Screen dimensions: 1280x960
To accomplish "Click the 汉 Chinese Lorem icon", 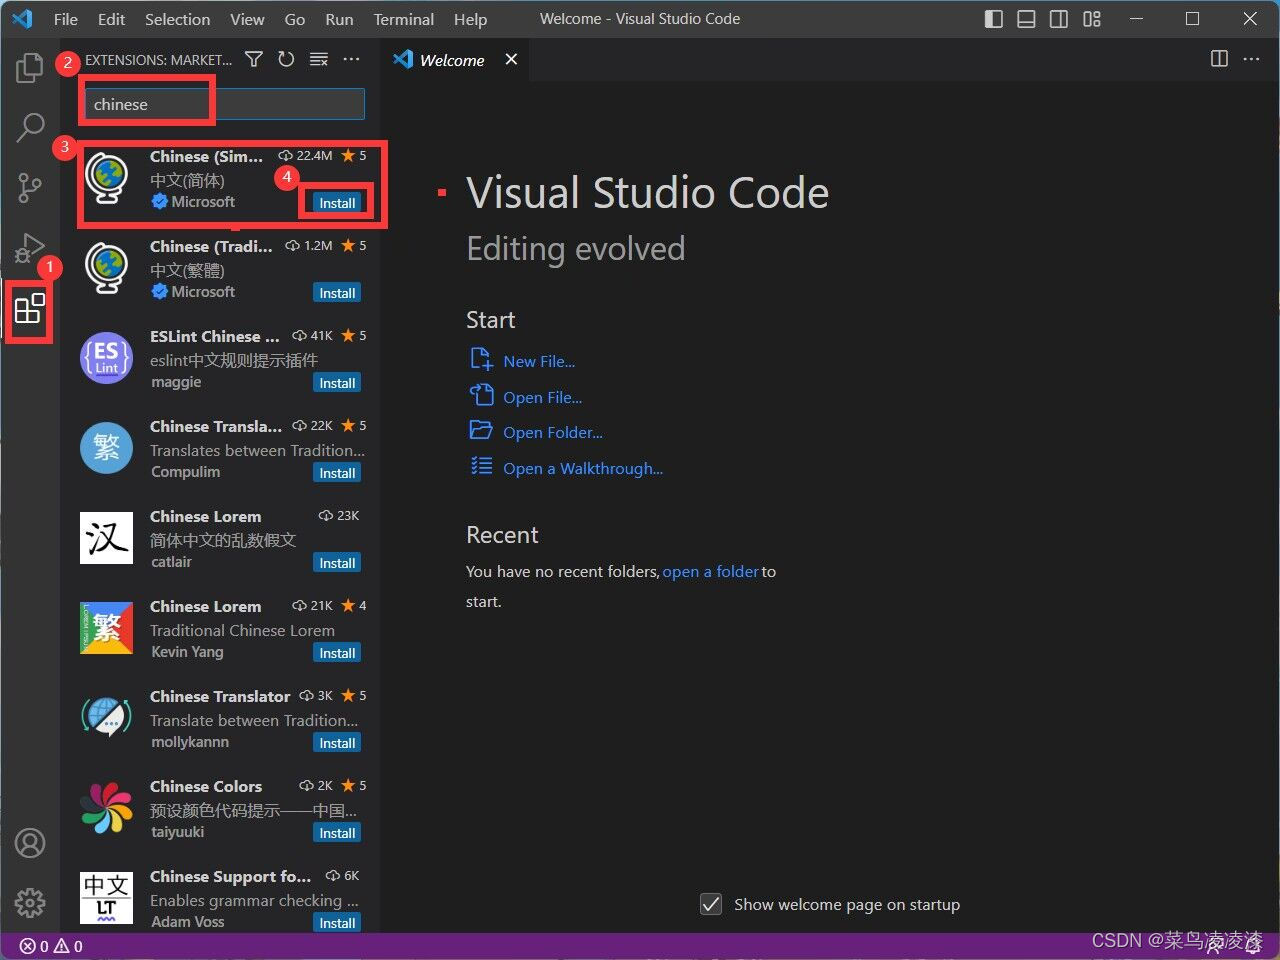I will (106, 538).
